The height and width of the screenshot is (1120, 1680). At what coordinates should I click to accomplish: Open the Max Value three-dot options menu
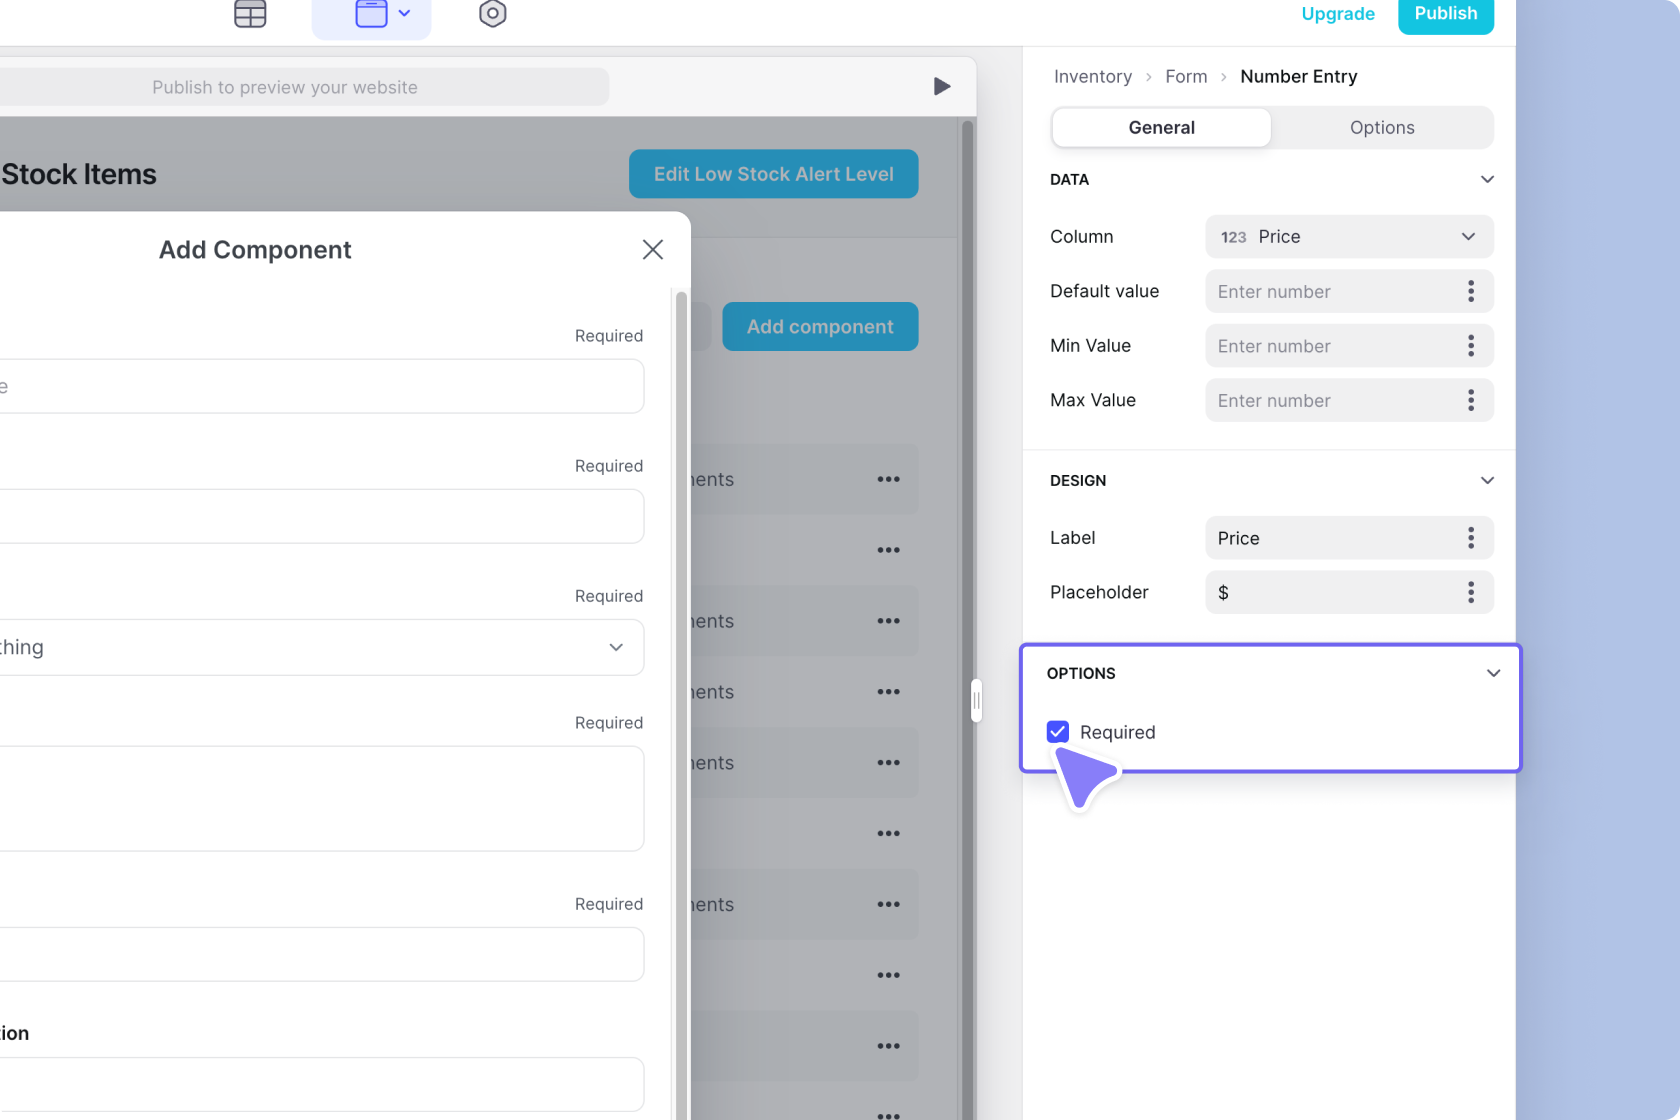1470,400
